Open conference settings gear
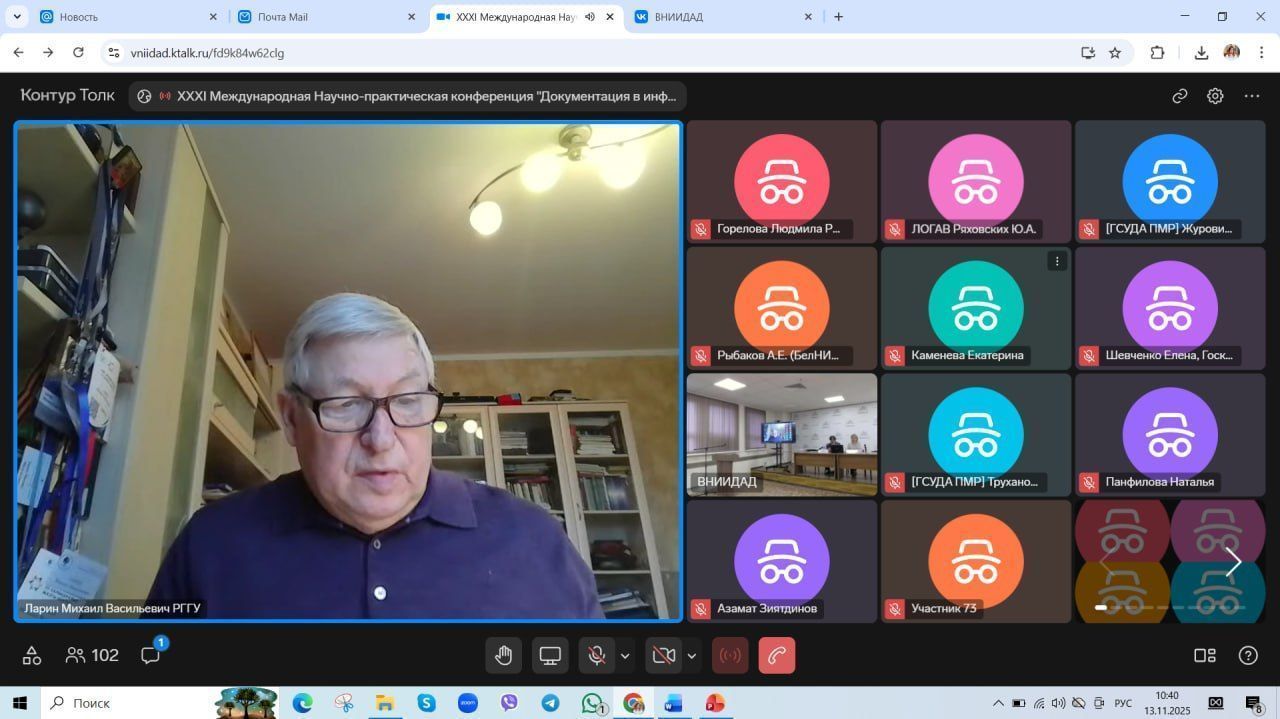Viewport: 1280px width, 719px height. click(1215, 96)
